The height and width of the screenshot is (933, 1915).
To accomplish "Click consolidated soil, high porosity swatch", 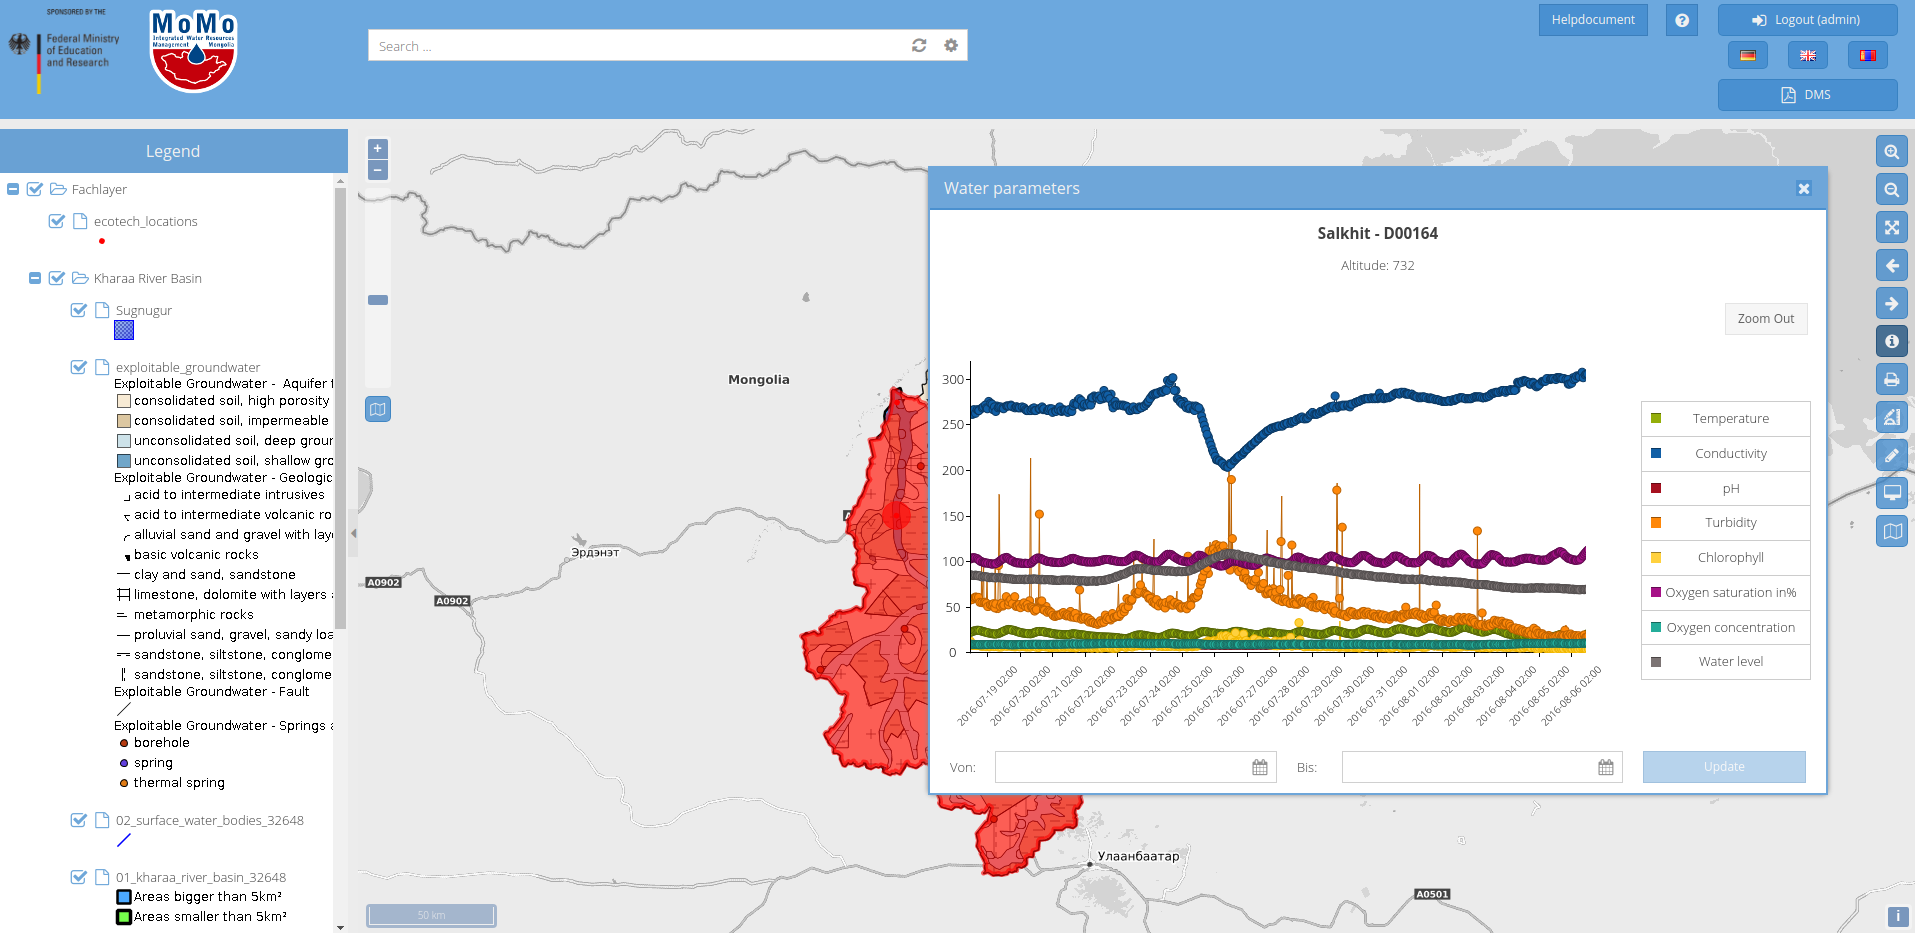I will pos(124,401).
